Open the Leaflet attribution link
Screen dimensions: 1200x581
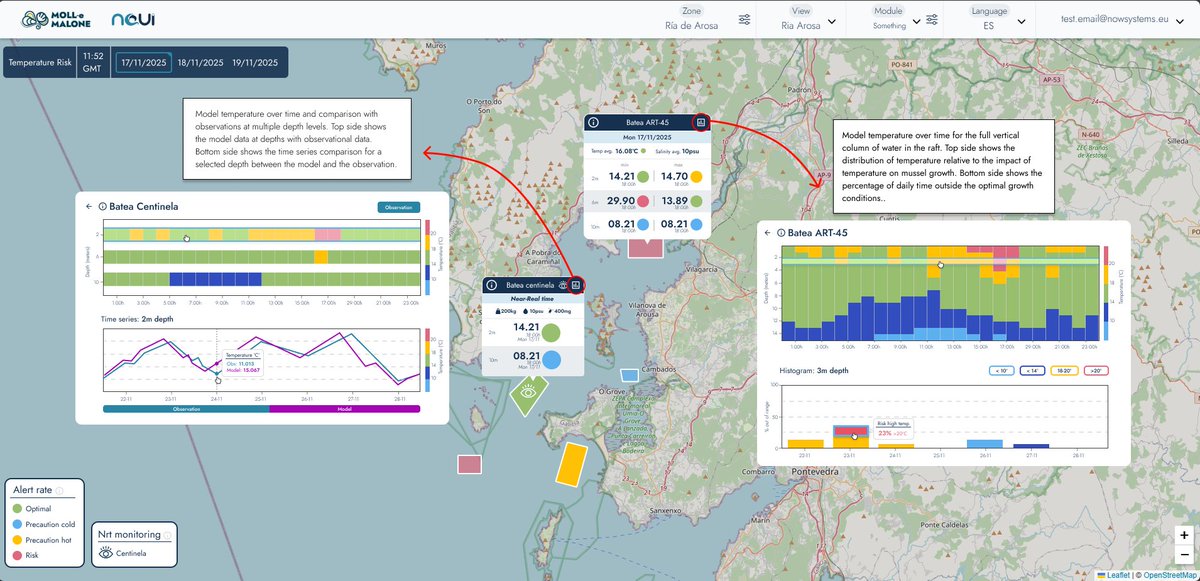(x=1118, y=574)
